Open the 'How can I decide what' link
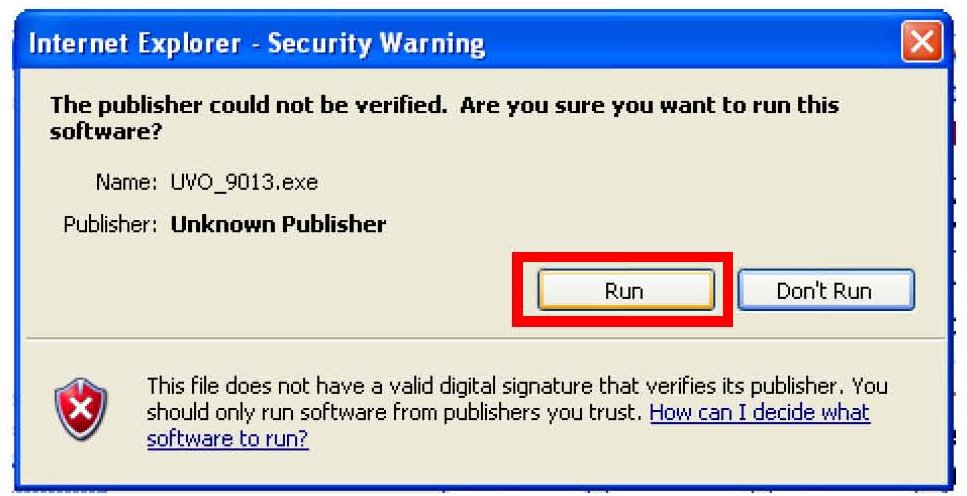 tap(760, 412)
